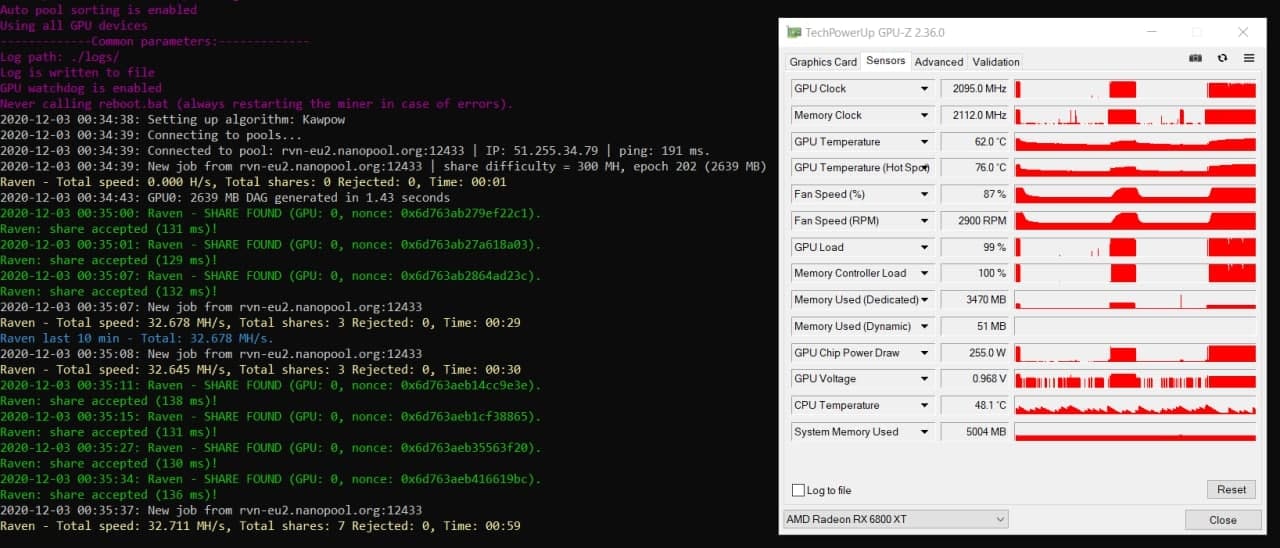Click the 0.968 V voltage value
The height and width of the screenshot is (548, 1280).
point(975,379)
